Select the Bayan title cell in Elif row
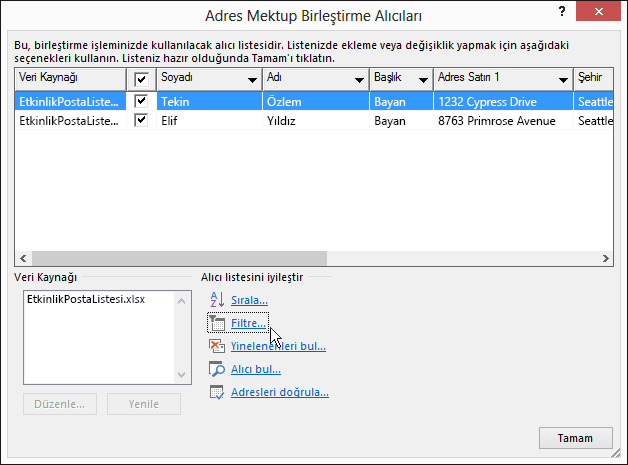628x465 pixels. tap(401, 121)
